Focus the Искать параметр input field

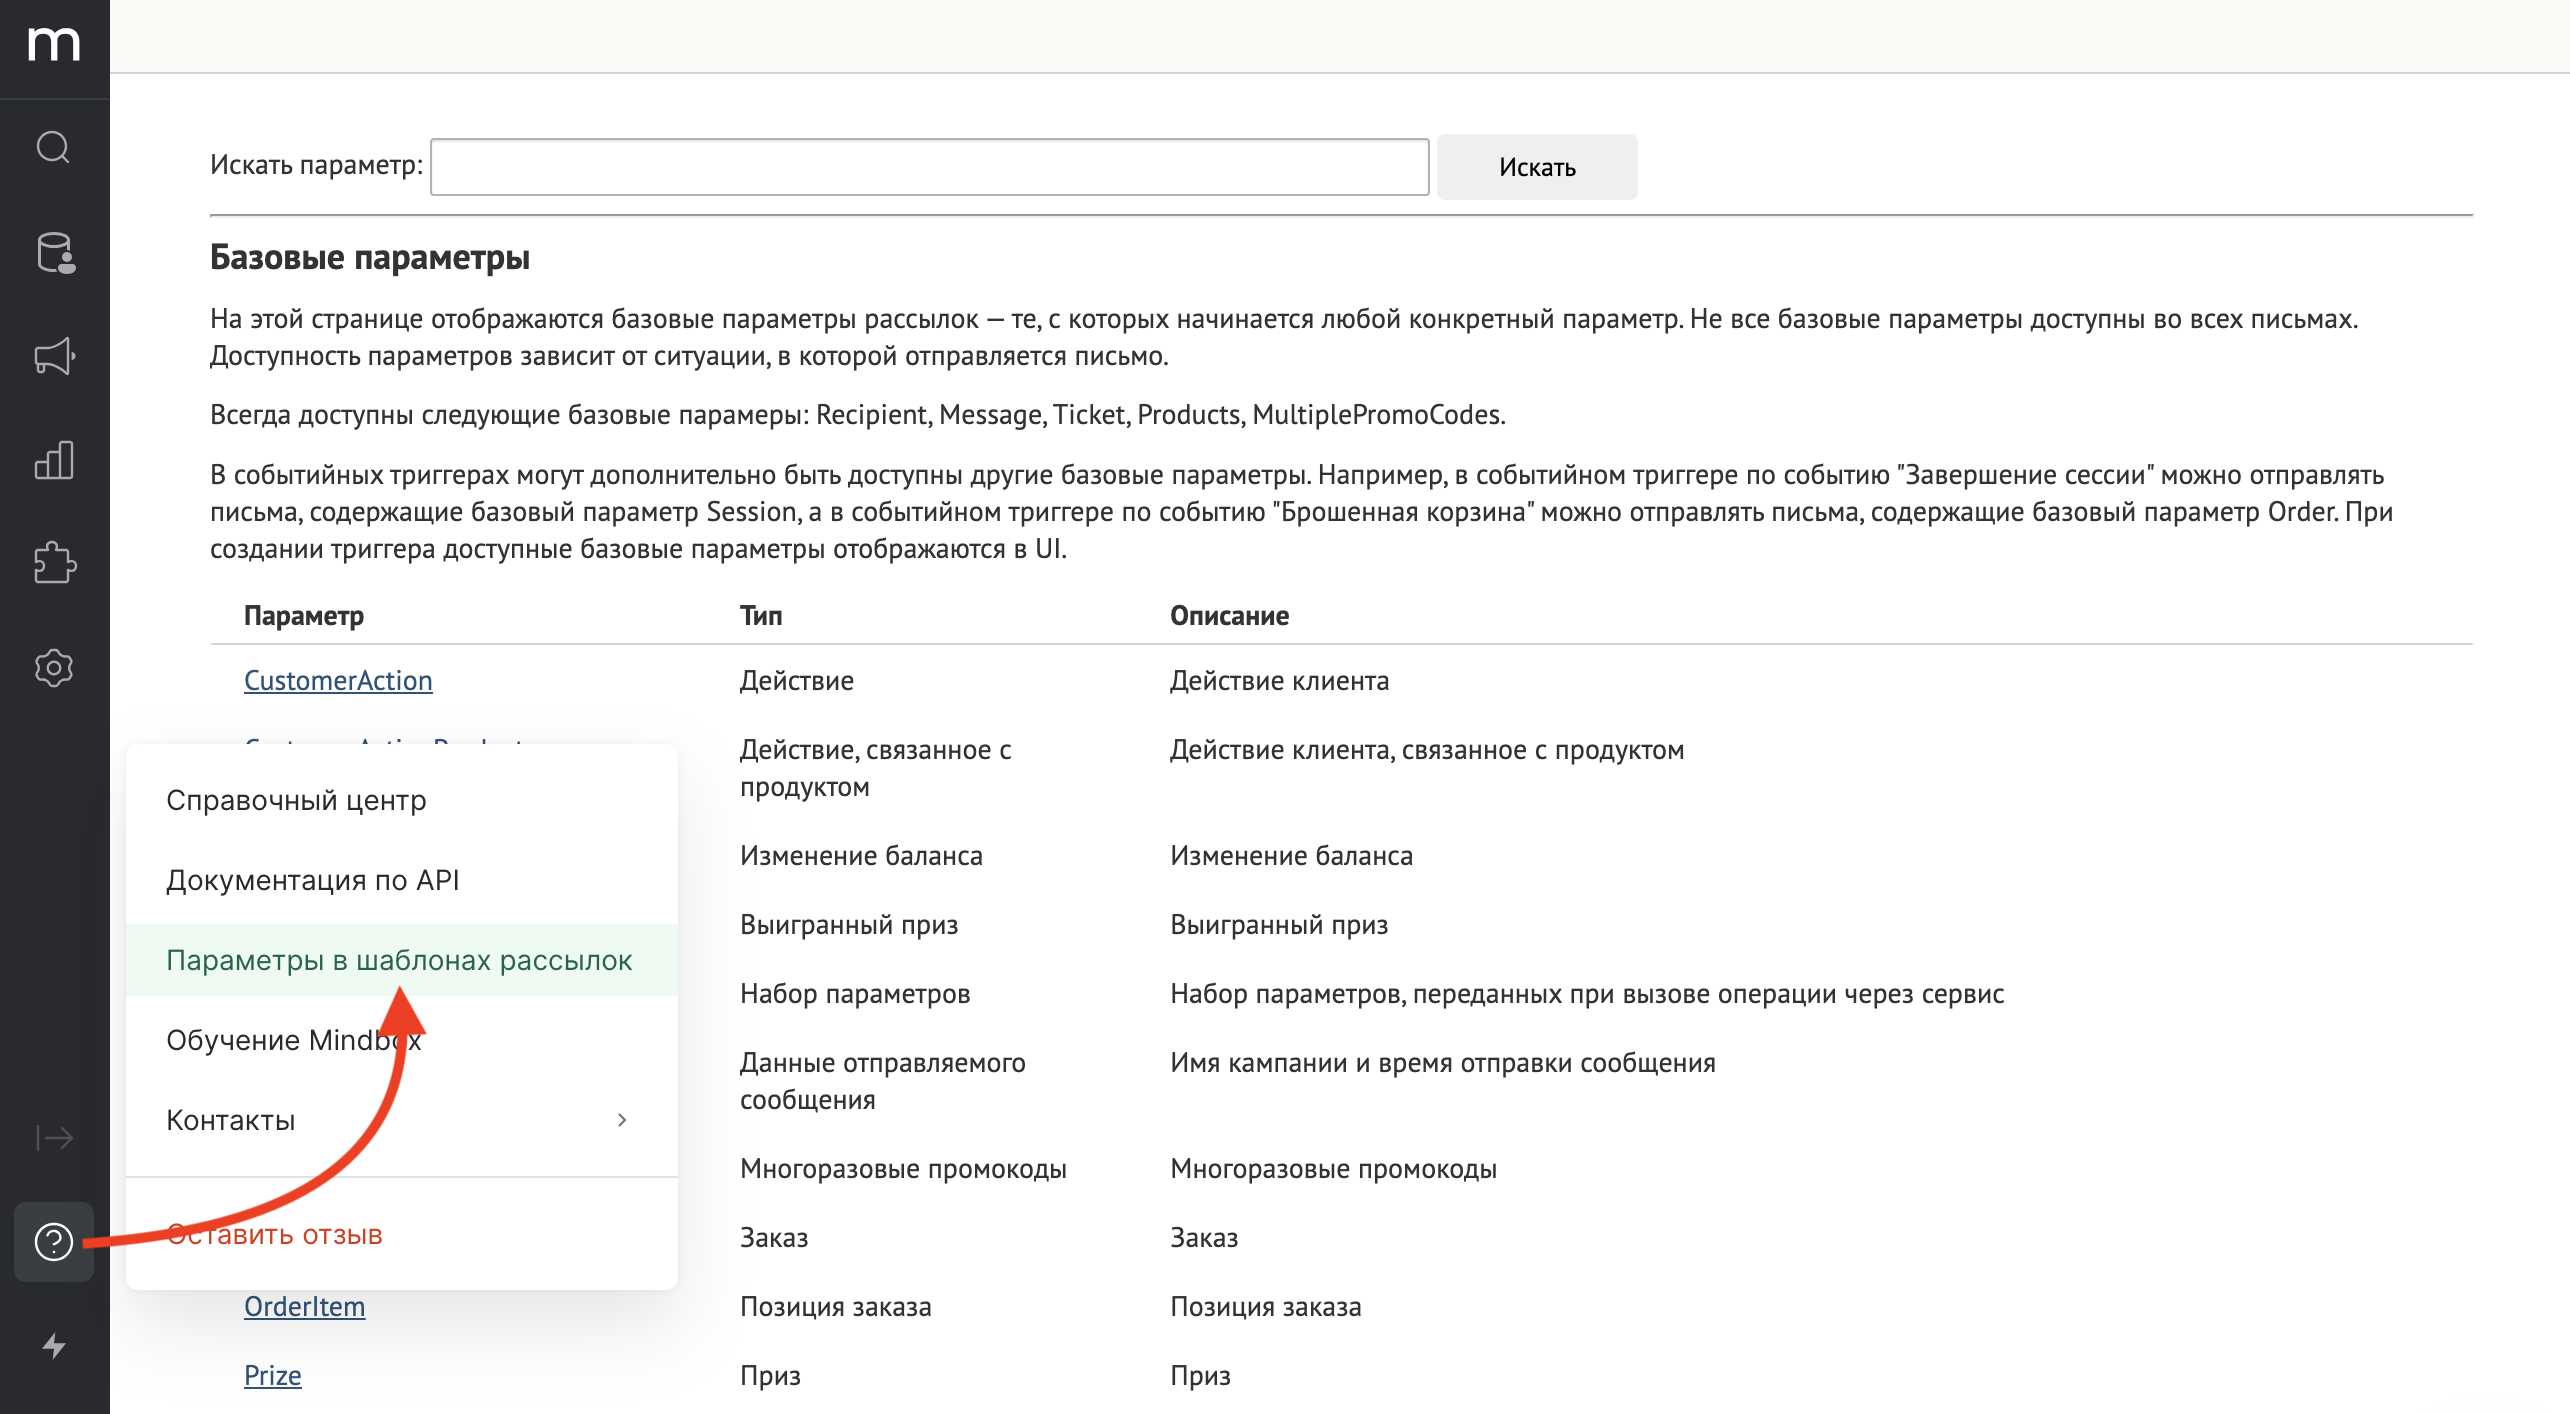(x=929, y=167)
